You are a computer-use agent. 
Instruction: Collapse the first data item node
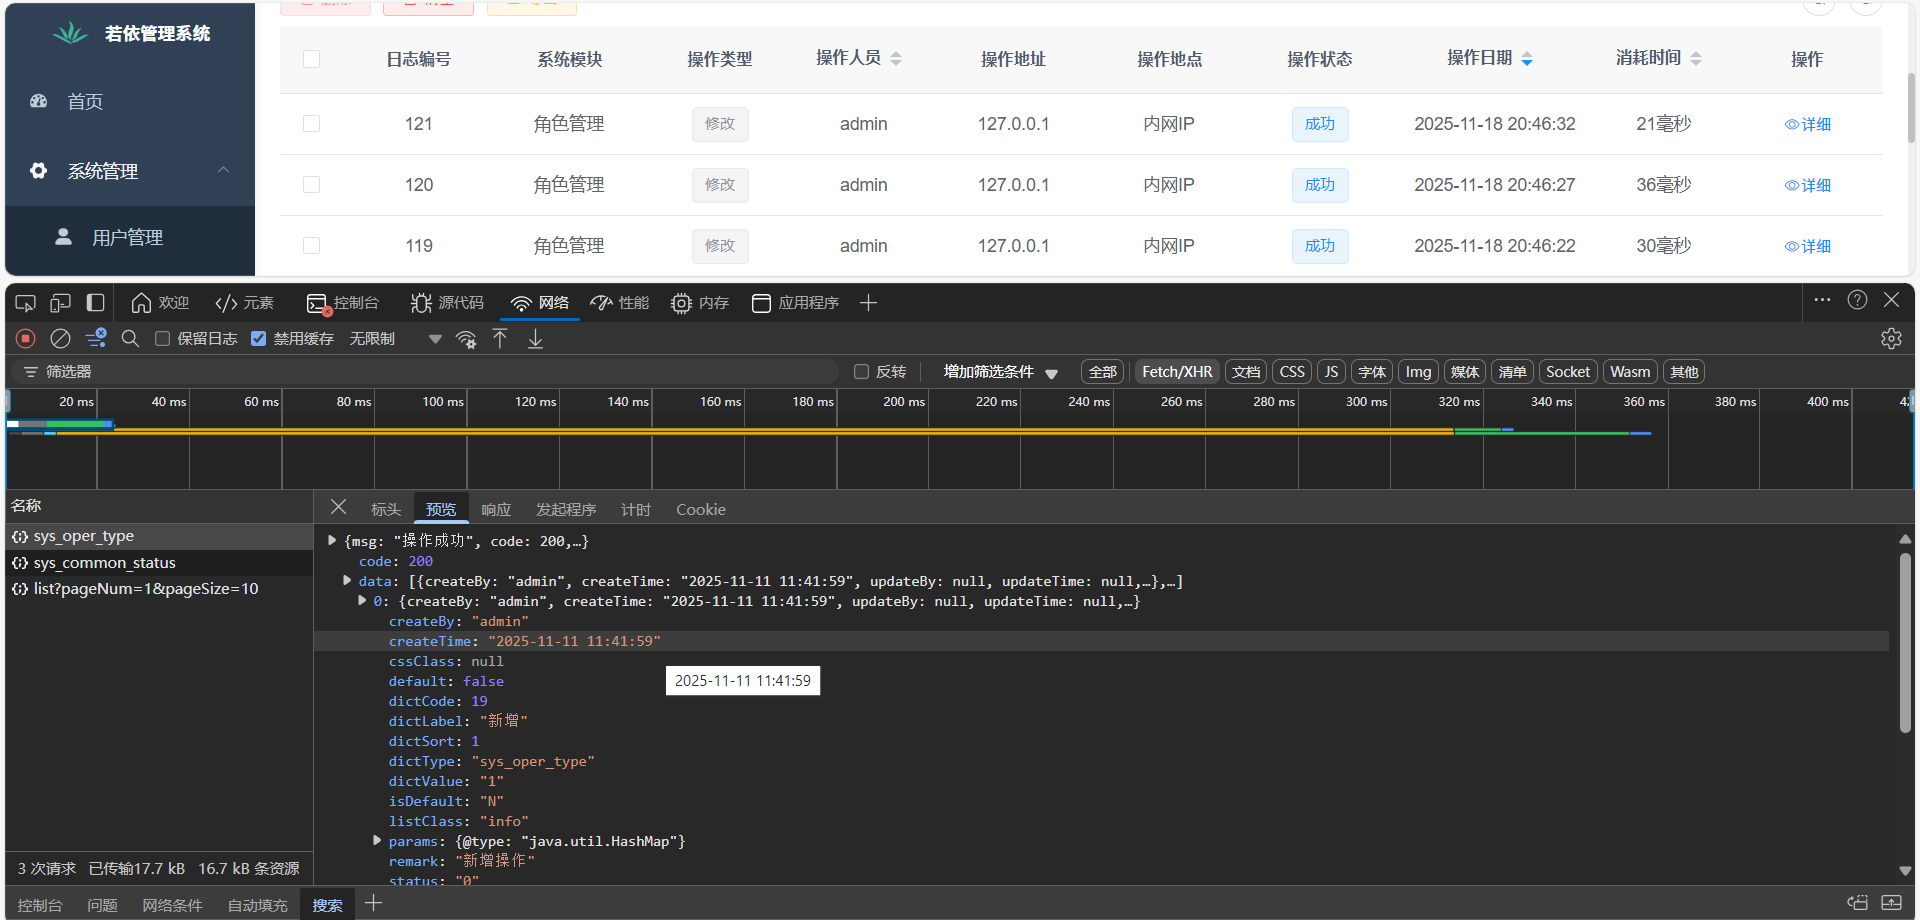pyautogui.click(x=362, y=601)
